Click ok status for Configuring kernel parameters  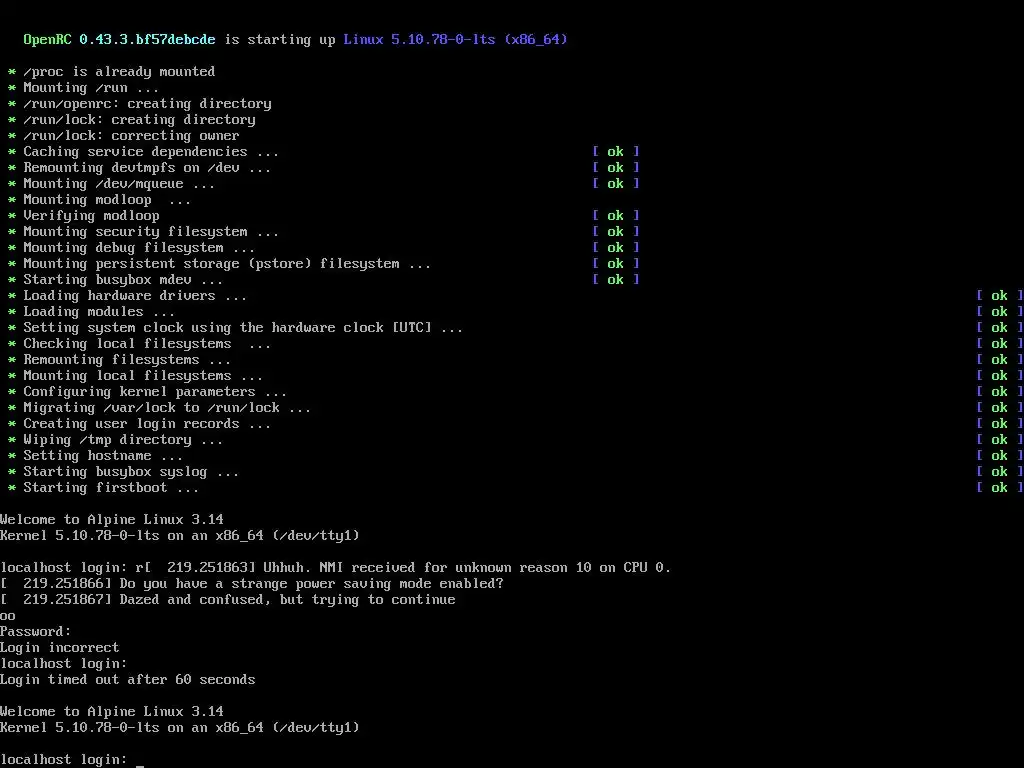[999, 391]
